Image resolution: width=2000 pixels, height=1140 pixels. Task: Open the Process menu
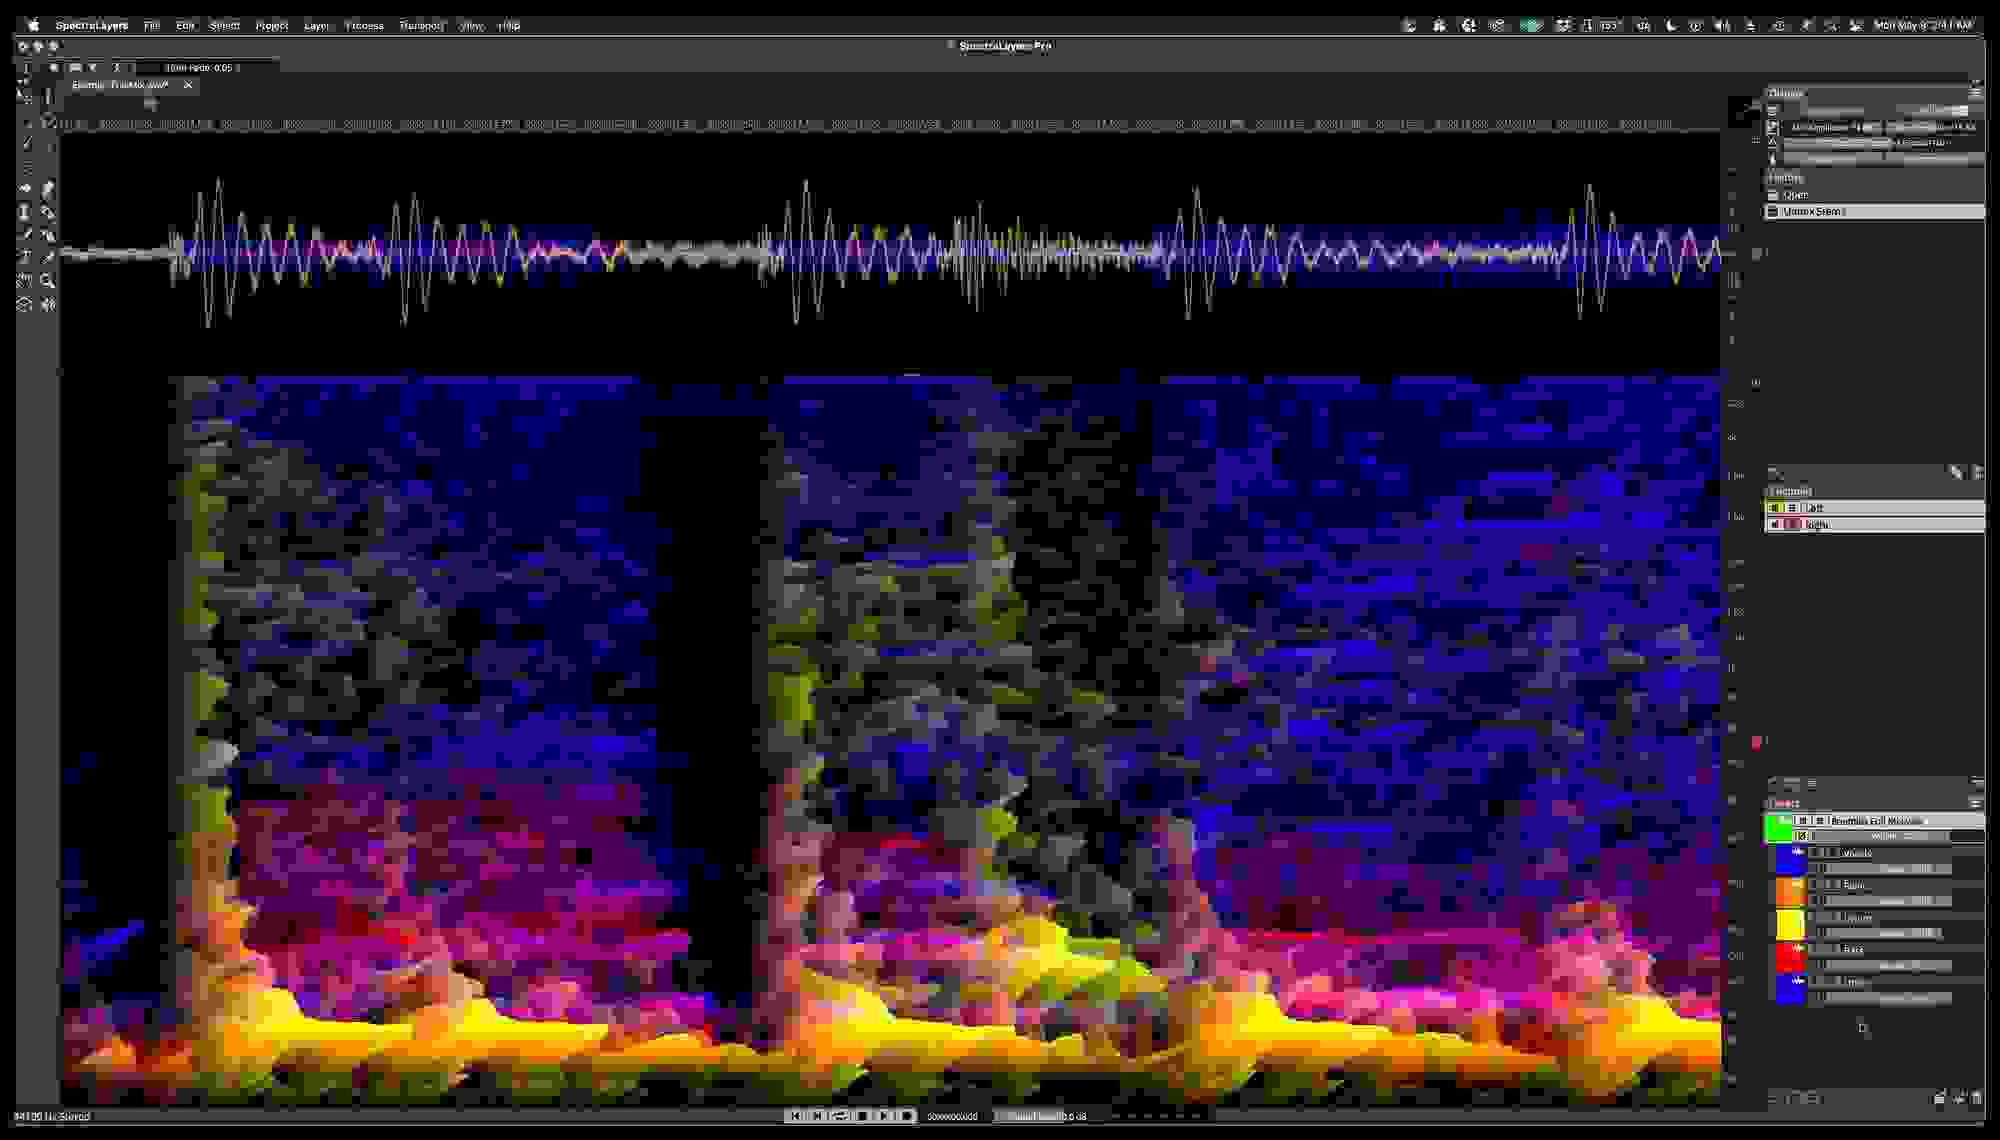click(x=363, y=25)
